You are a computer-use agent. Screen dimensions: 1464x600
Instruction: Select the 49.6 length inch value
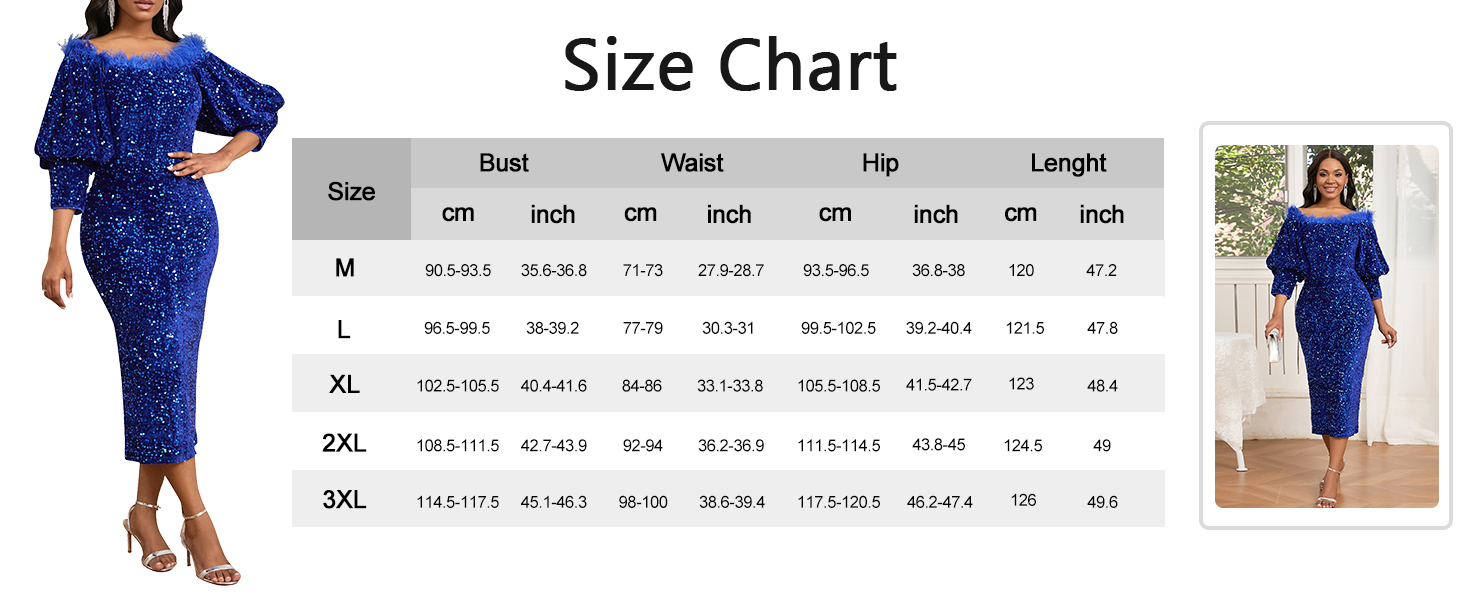[x=1102, y=502]
